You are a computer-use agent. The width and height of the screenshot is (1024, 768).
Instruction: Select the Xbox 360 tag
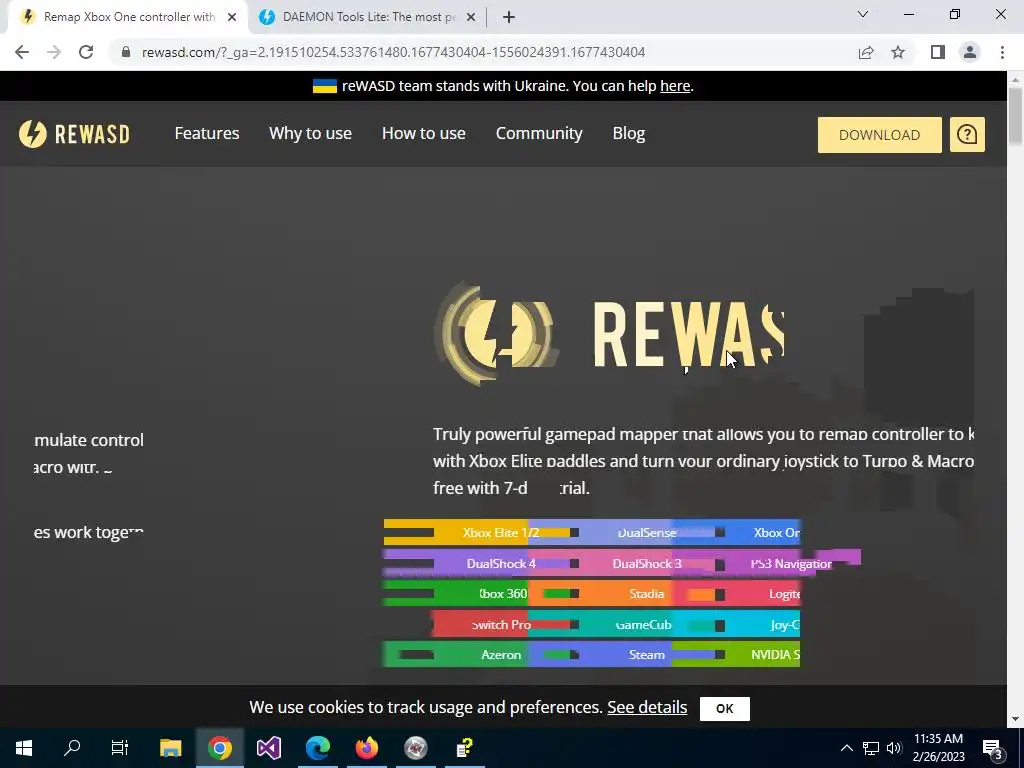coord(501,594)
